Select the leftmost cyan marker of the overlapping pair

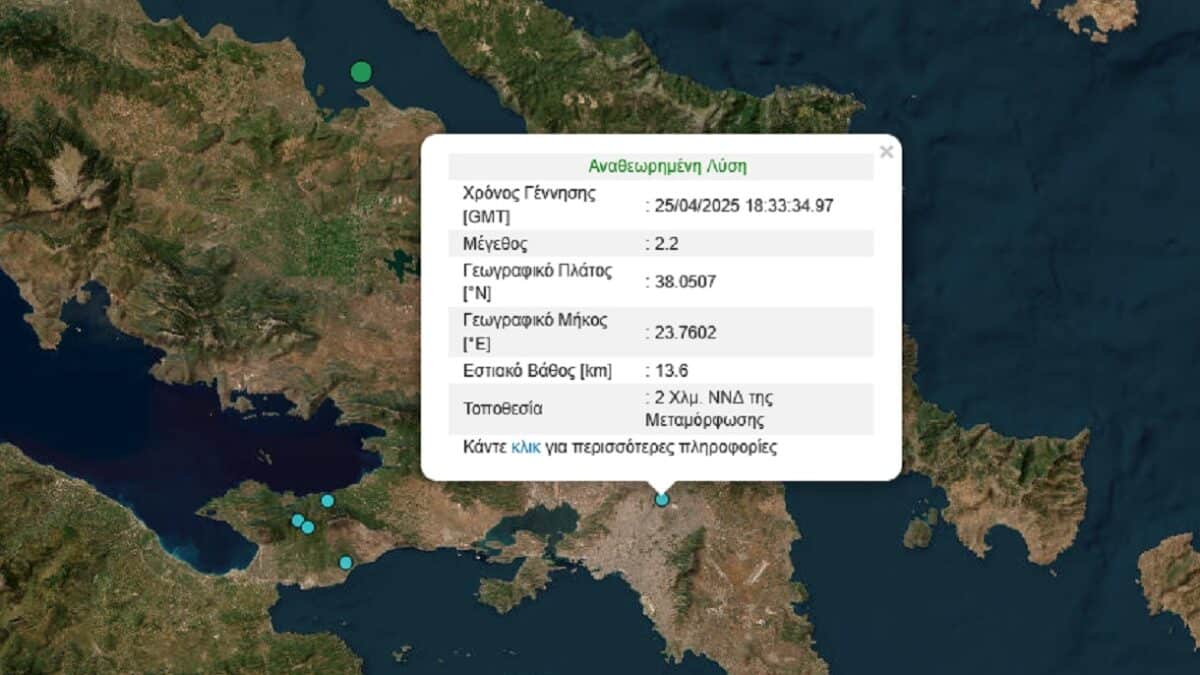[x=297, y=520]
